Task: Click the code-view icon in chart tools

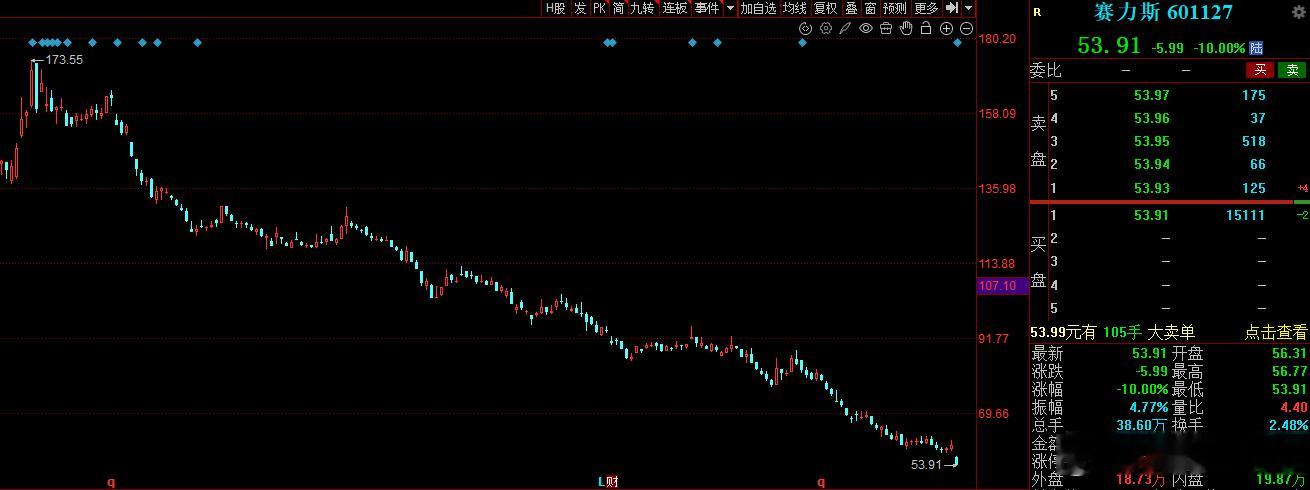Action: 806,28
